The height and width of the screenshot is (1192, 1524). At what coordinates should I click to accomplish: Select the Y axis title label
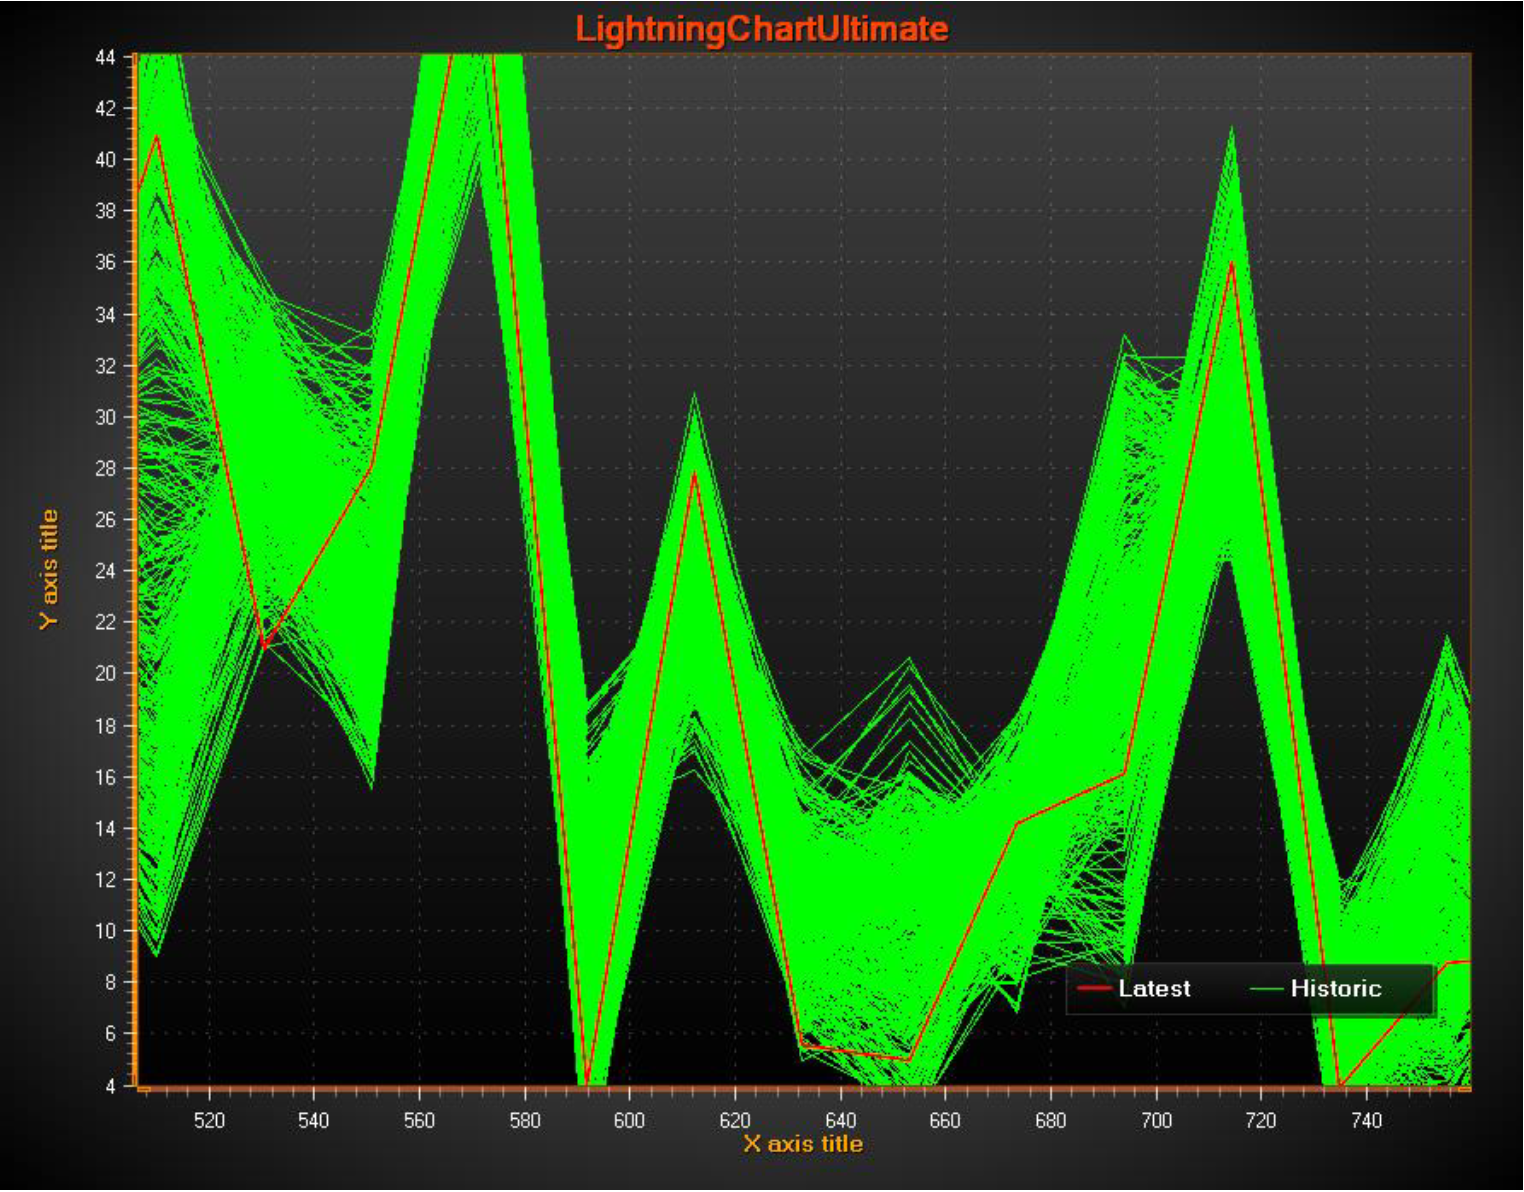point(48,569)
